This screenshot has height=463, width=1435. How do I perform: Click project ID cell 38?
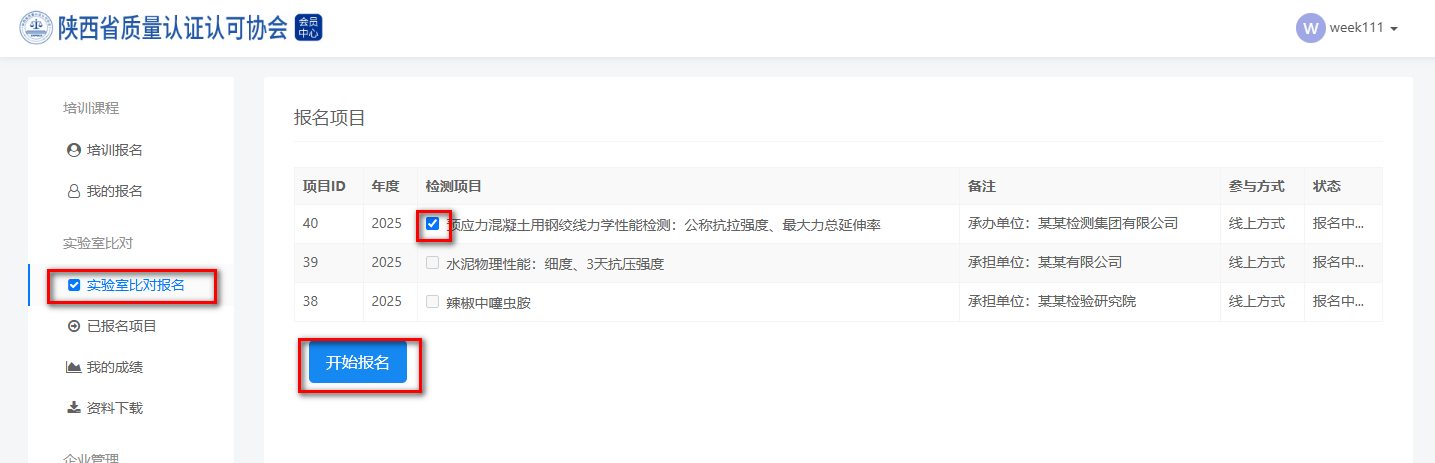310,301
